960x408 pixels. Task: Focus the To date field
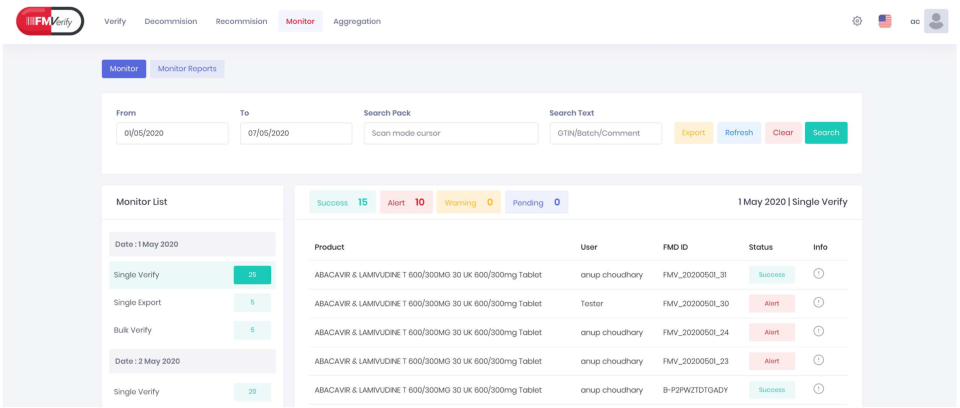pos(296,133)
